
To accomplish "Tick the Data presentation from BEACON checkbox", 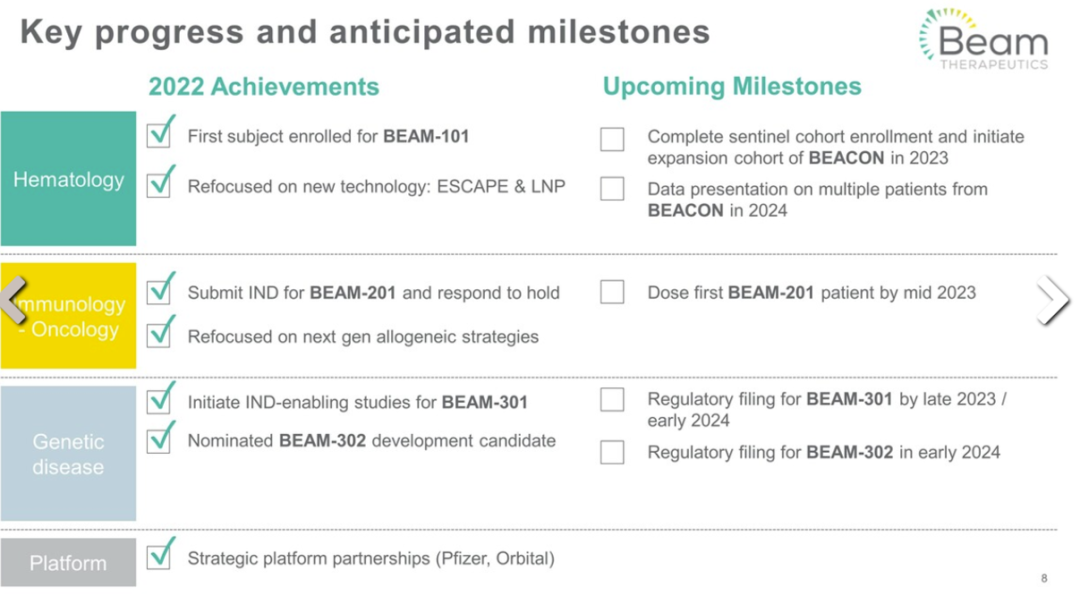I will (612, 188).
